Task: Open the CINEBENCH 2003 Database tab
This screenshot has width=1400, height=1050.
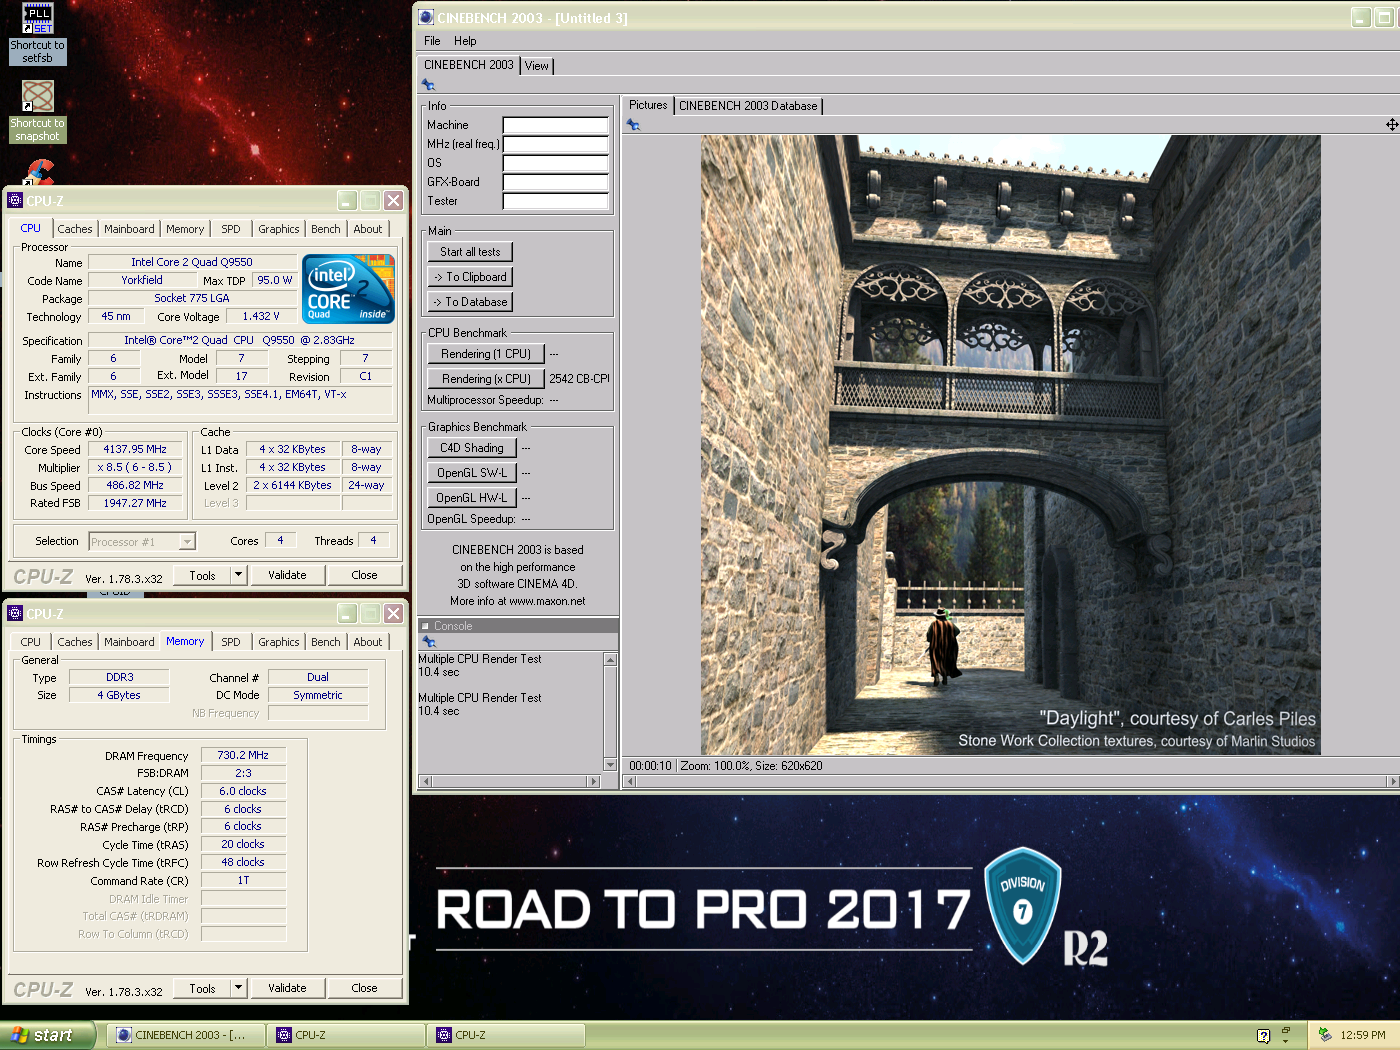Action: tap(748, 106)
